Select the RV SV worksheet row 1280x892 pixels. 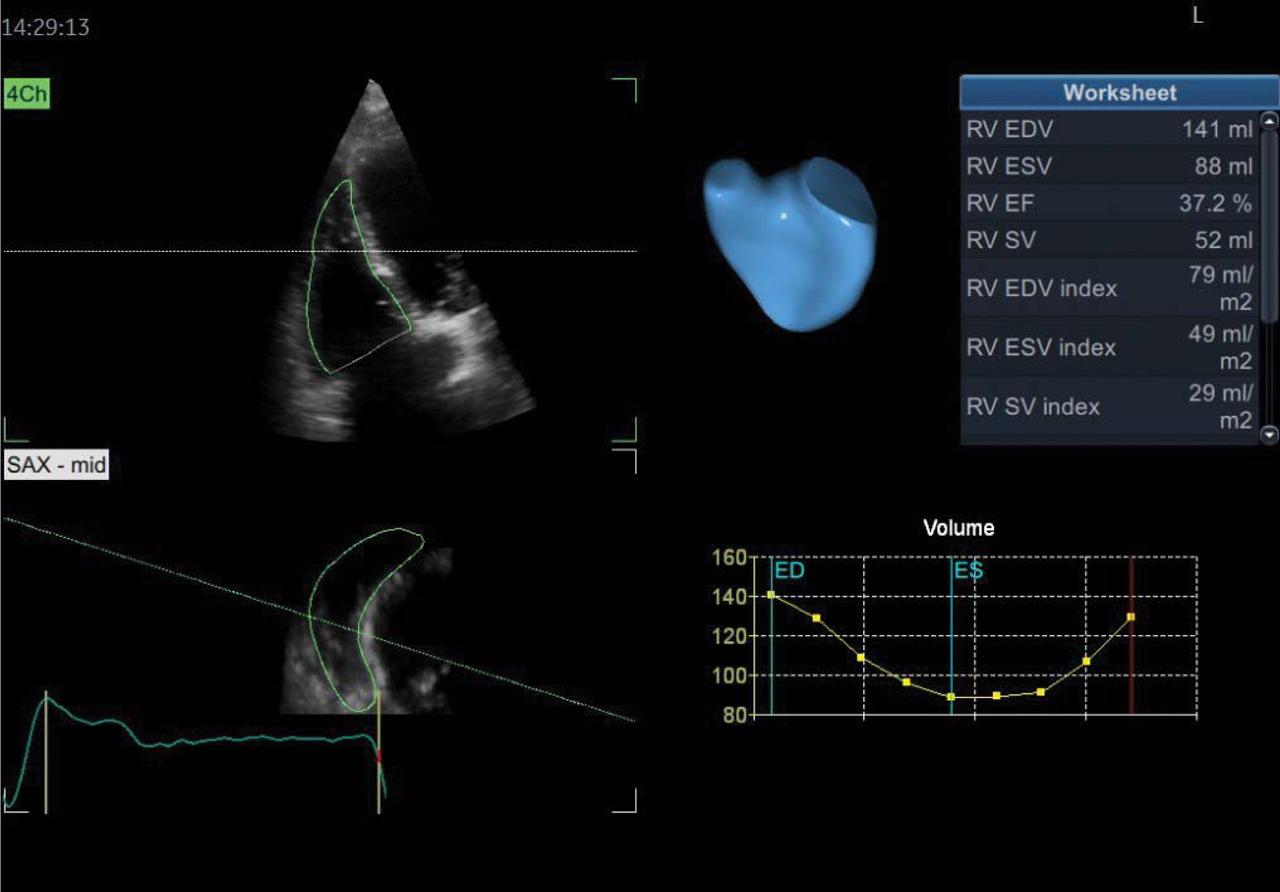pos(1108,241)
